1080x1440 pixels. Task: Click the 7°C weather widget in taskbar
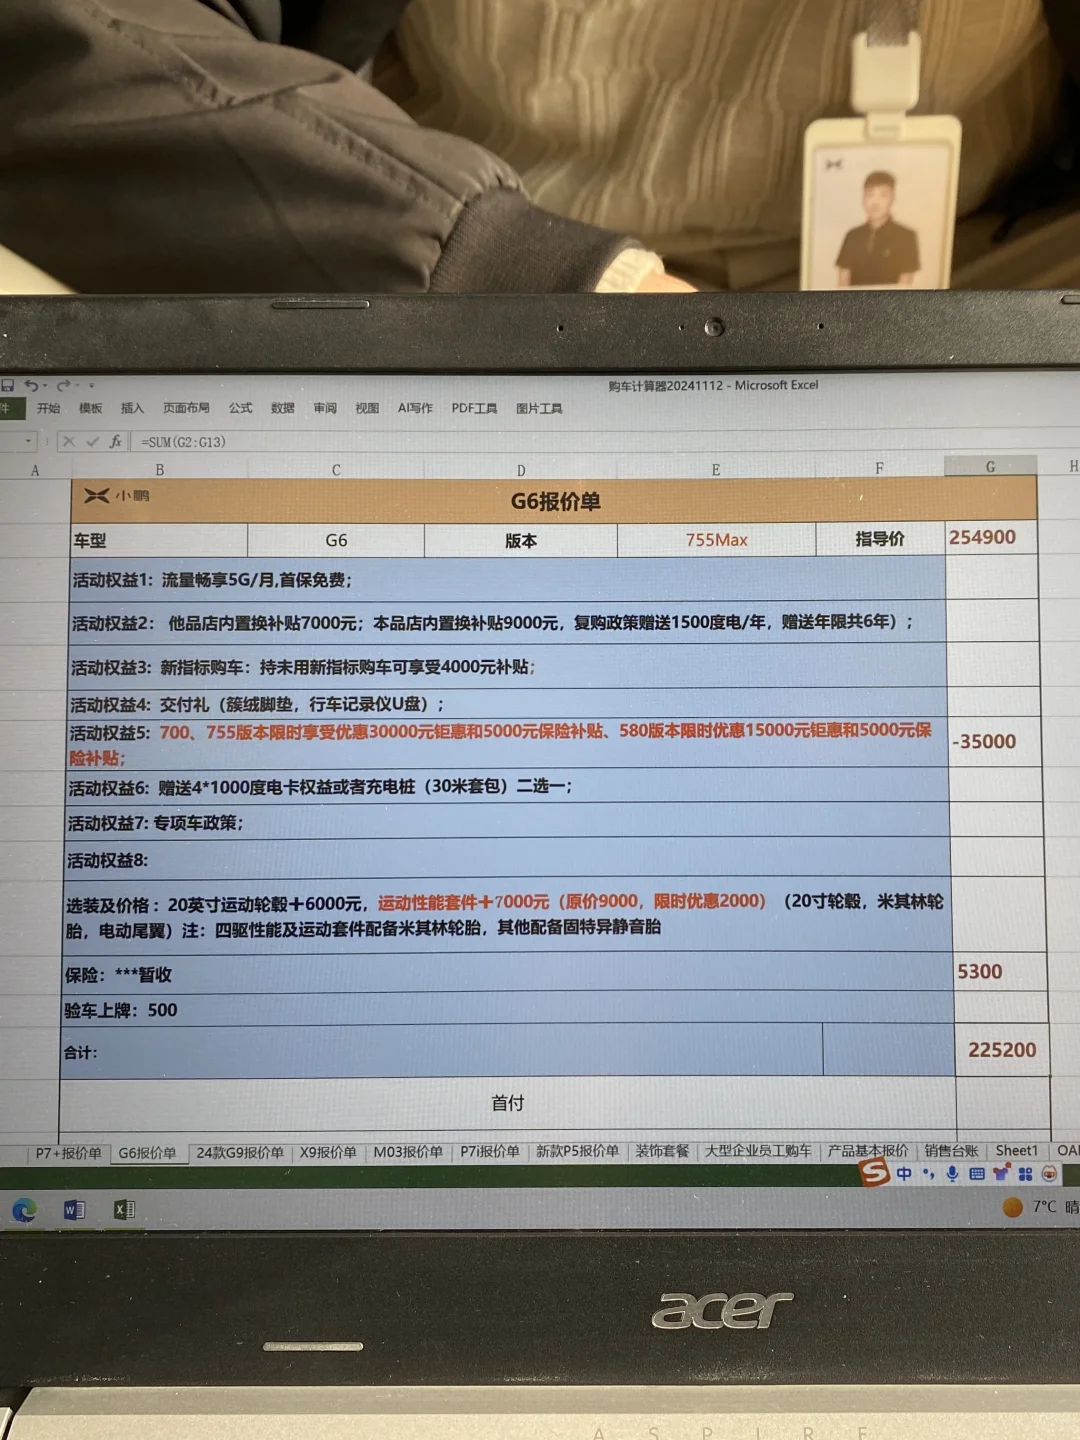click(1030, 1208)
